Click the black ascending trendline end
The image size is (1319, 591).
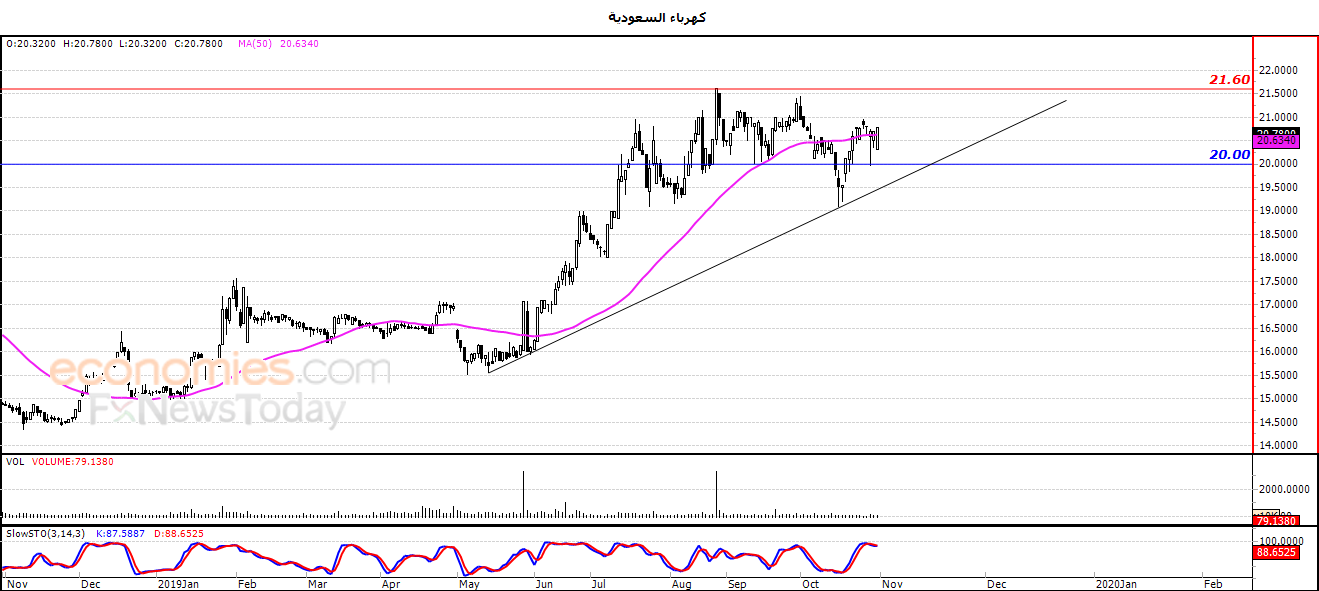pos(1066,100)
